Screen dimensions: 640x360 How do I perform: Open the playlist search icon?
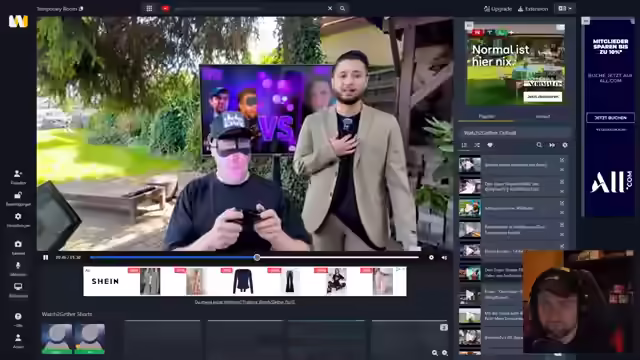pos(539,145)
